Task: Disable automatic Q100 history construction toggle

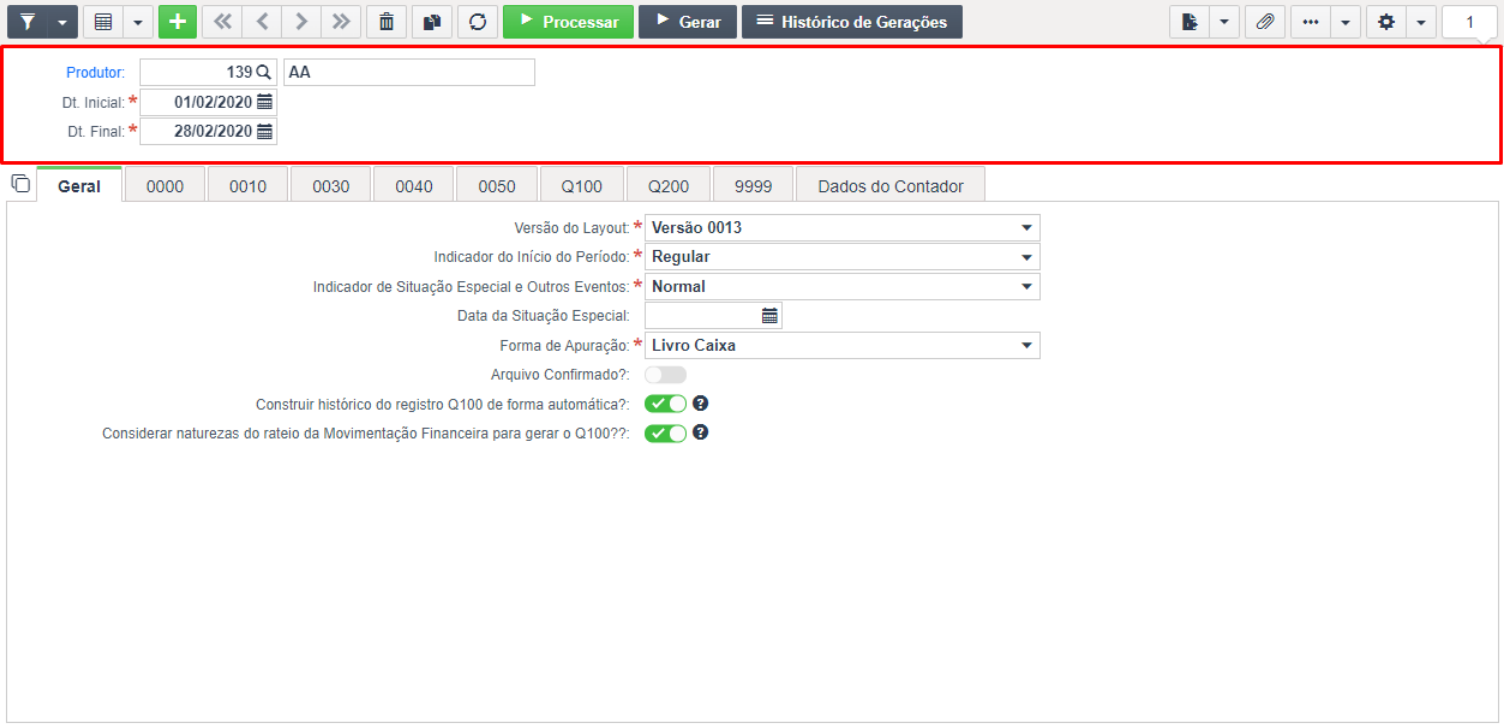Action: [x=666, y=404]
